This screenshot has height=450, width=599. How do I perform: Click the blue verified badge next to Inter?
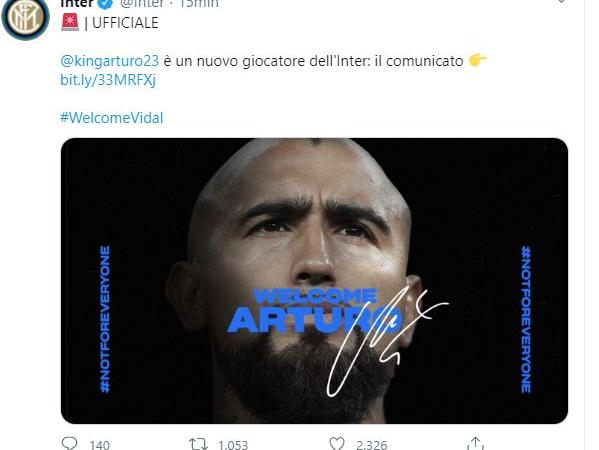coord(106,3)
